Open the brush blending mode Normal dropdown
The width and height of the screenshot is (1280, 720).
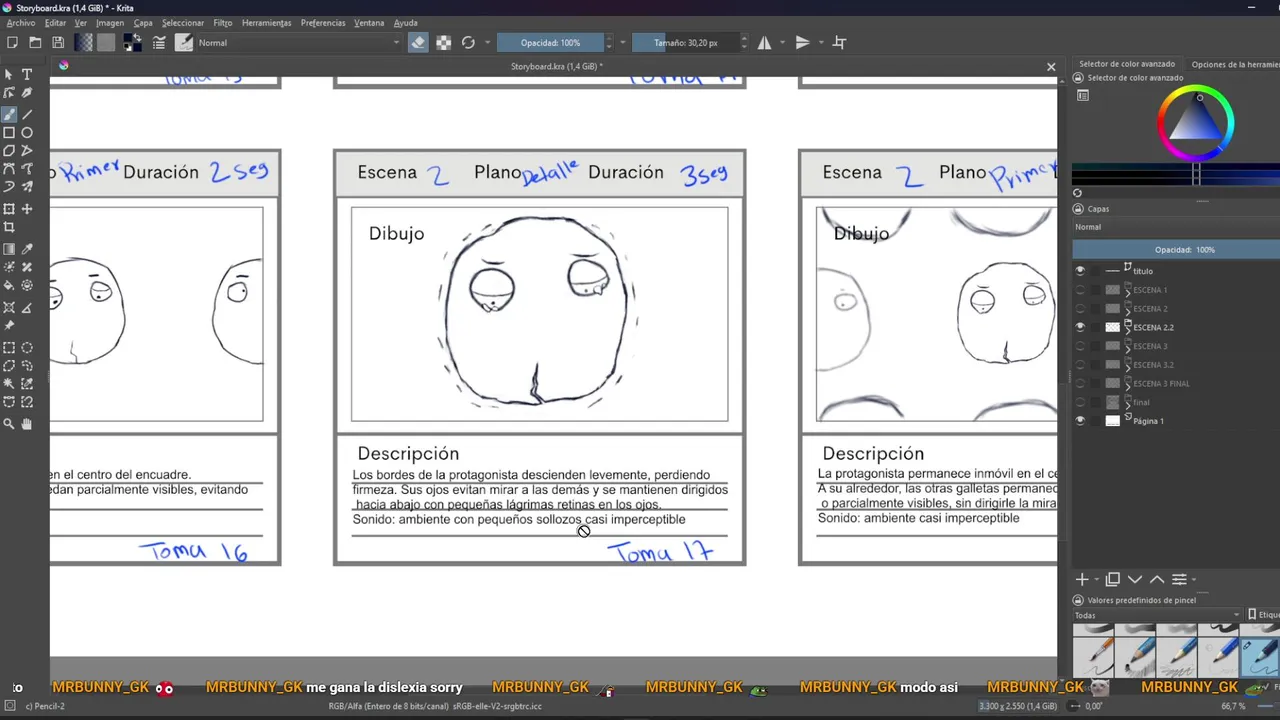tap(298, 42)
